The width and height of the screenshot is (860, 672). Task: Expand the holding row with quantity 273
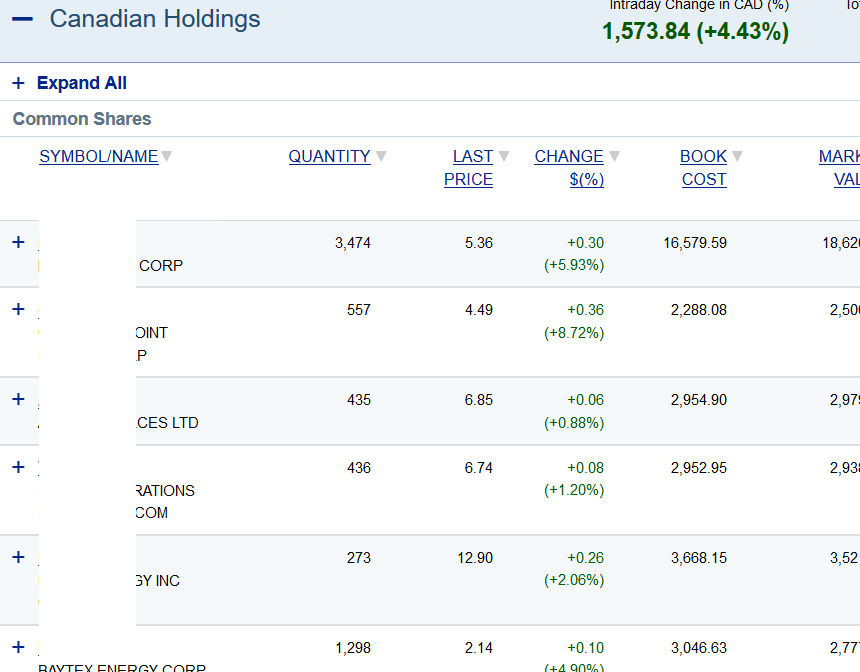[x=18, y=557]
